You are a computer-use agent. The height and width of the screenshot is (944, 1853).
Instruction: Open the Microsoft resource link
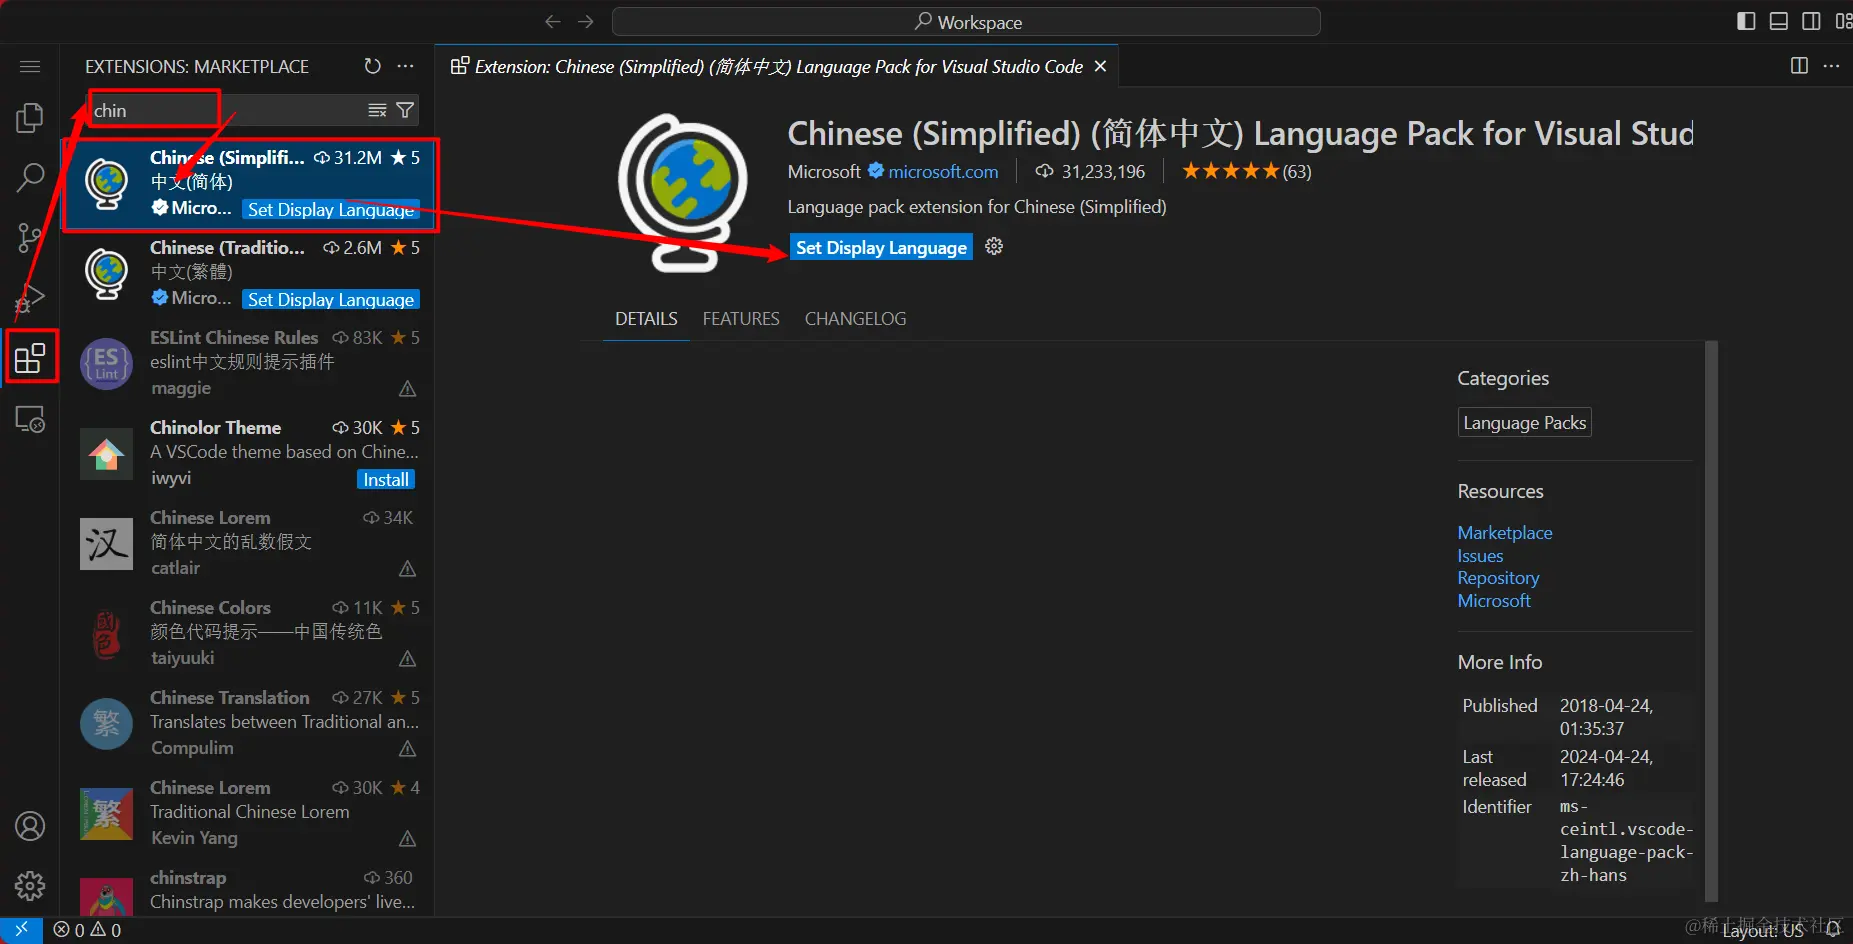(x=1494, y=601)
